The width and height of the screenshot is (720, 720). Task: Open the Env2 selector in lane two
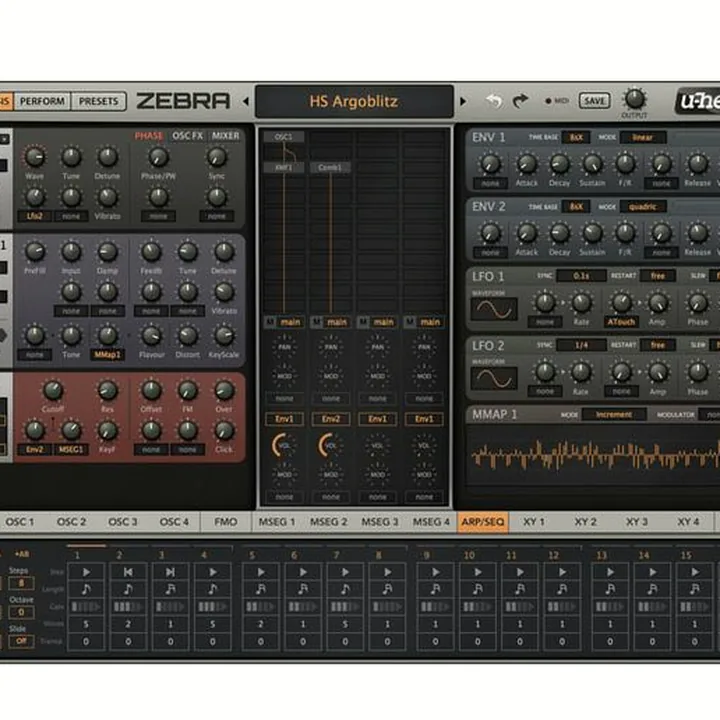click(331, 419)
